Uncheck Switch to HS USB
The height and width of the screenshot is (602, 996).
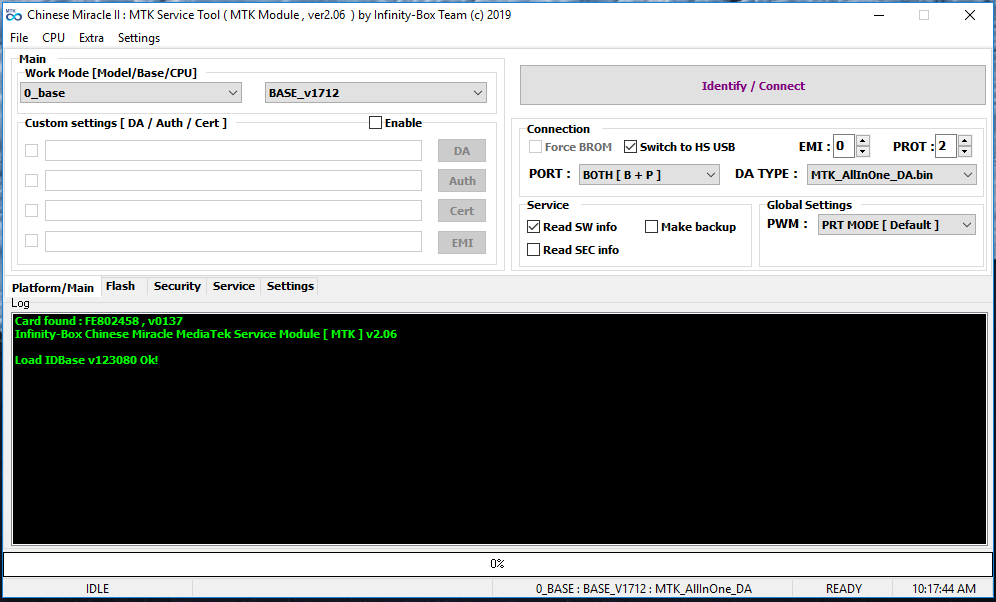coord(630,147)
